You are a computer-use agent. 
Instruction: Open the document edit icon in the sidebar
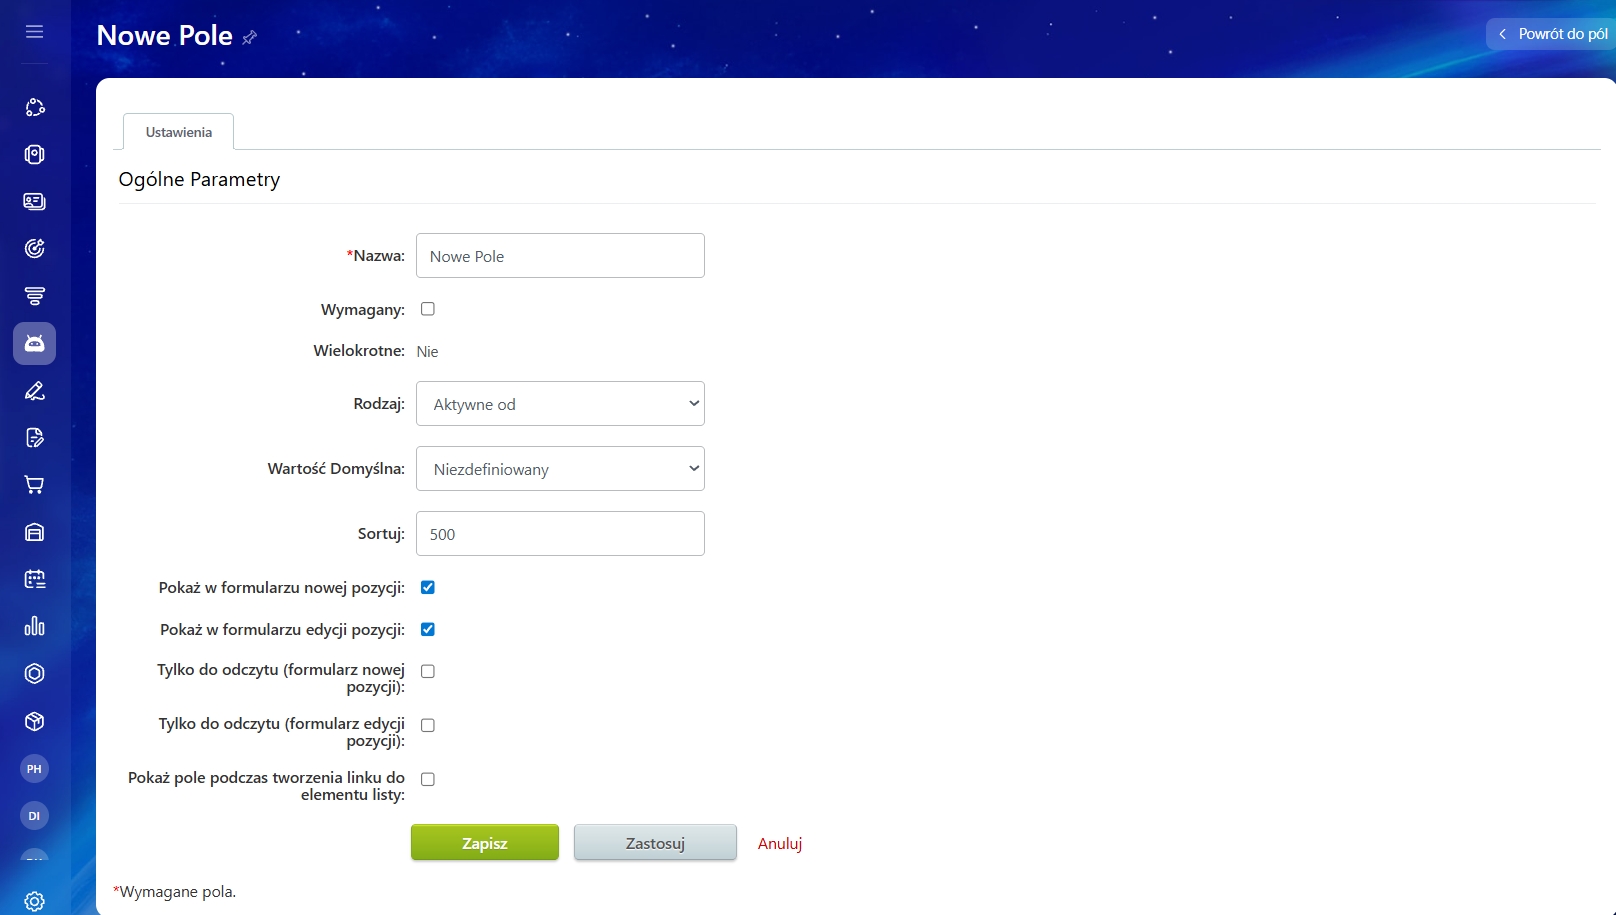click(x=34, y=437)
